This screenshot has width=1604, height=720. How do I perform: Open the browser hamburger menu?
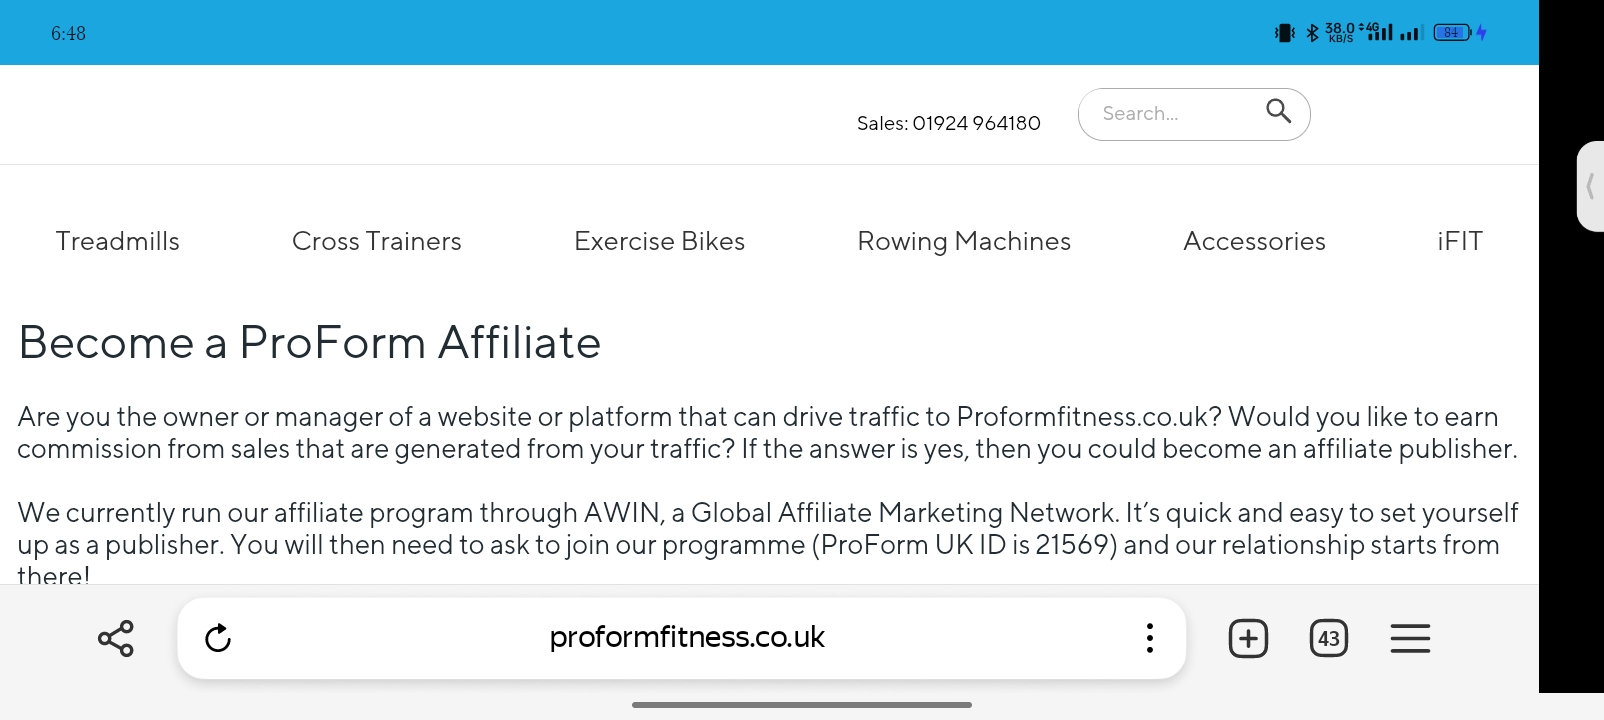point(1410,638)
